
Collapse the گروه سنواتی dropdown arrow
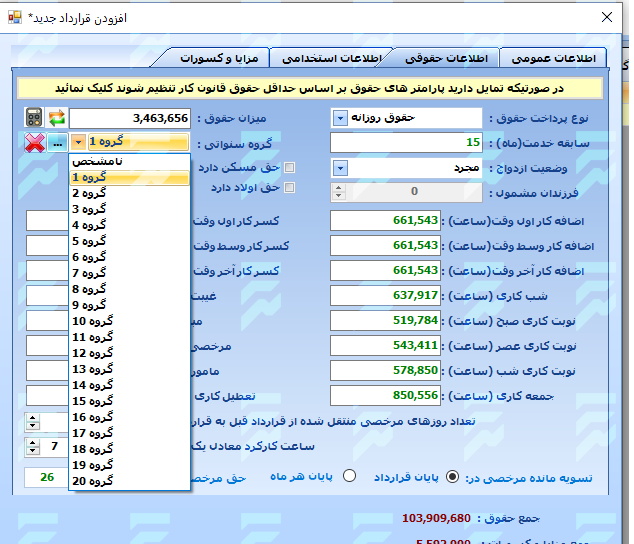tap(78, 142)
